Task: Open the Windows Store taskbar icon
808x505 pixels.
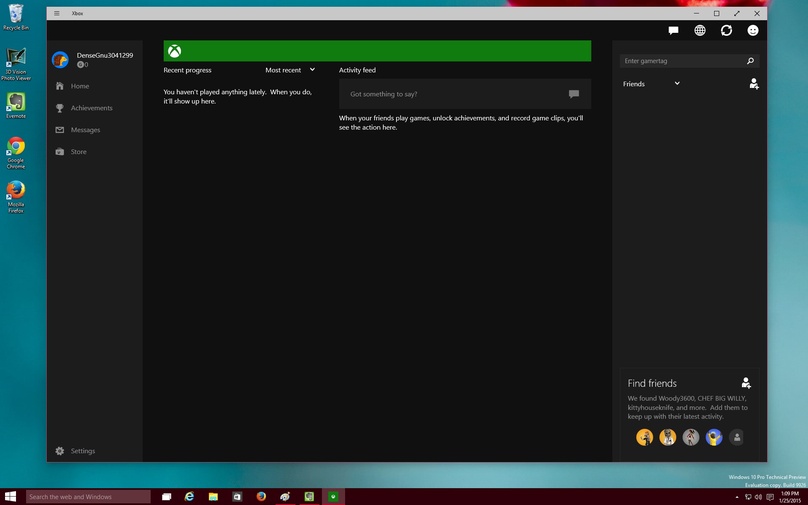Action: click(x=237, y=497)
